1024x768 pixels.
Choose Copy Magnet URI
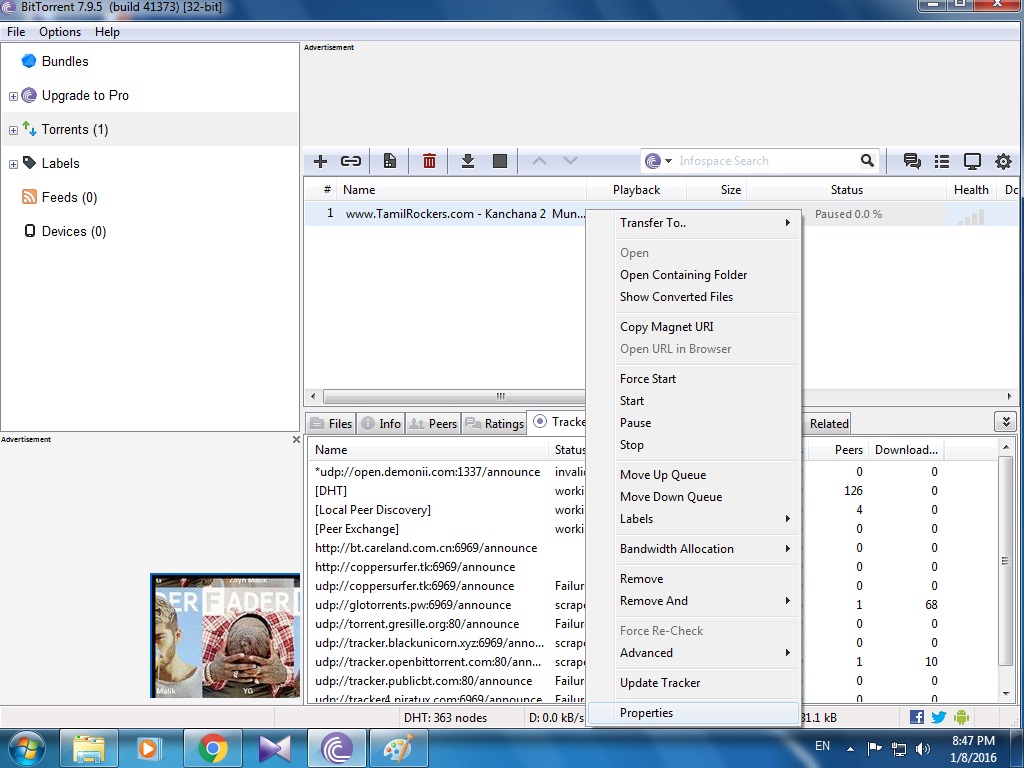click(694, 327)
